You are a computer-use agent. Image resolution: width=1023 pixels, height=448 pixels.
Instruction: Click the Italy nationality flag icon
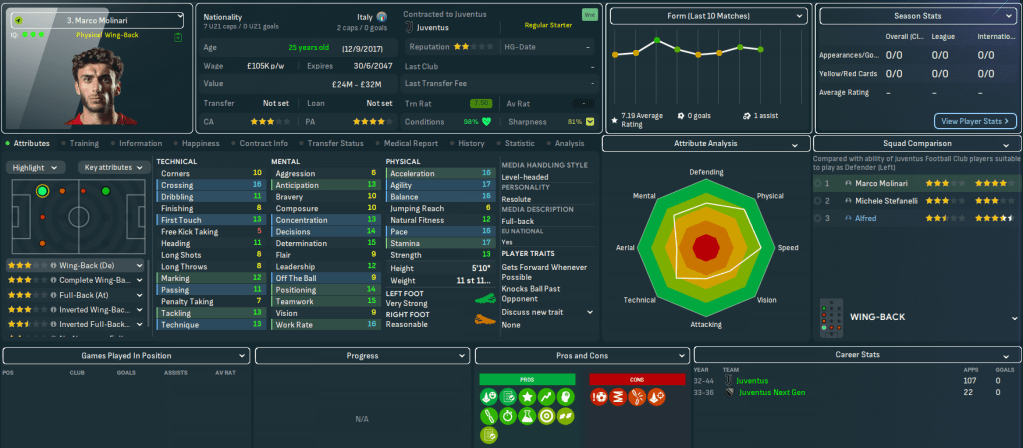coord(381,17)
